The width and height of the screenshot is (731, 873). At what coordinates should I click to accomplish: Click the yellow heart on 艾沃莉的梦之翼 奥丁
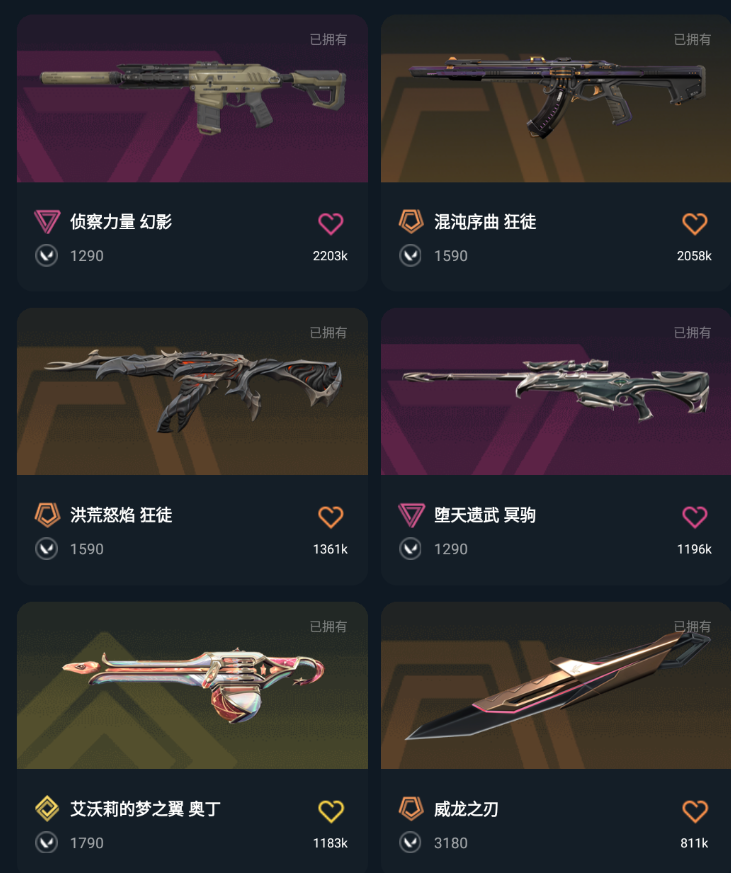pos(331,811)
